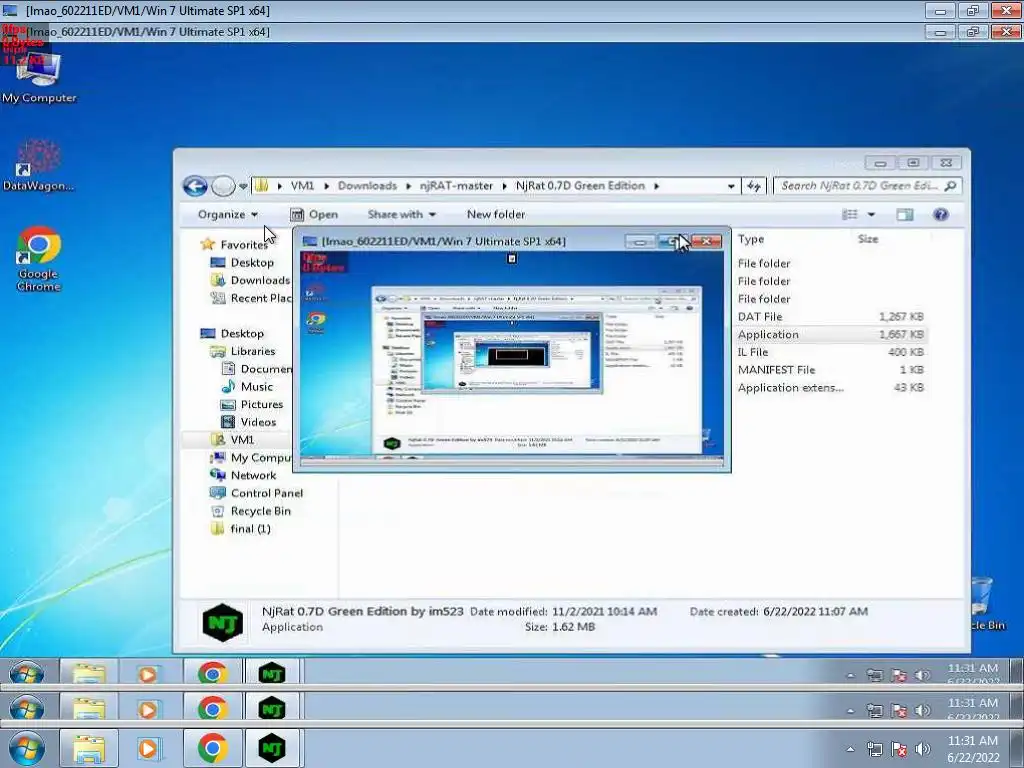Screen dimensions: 1024x768
Task: Click the Explorer forward arrow button
Action: [x=223, y=186]
